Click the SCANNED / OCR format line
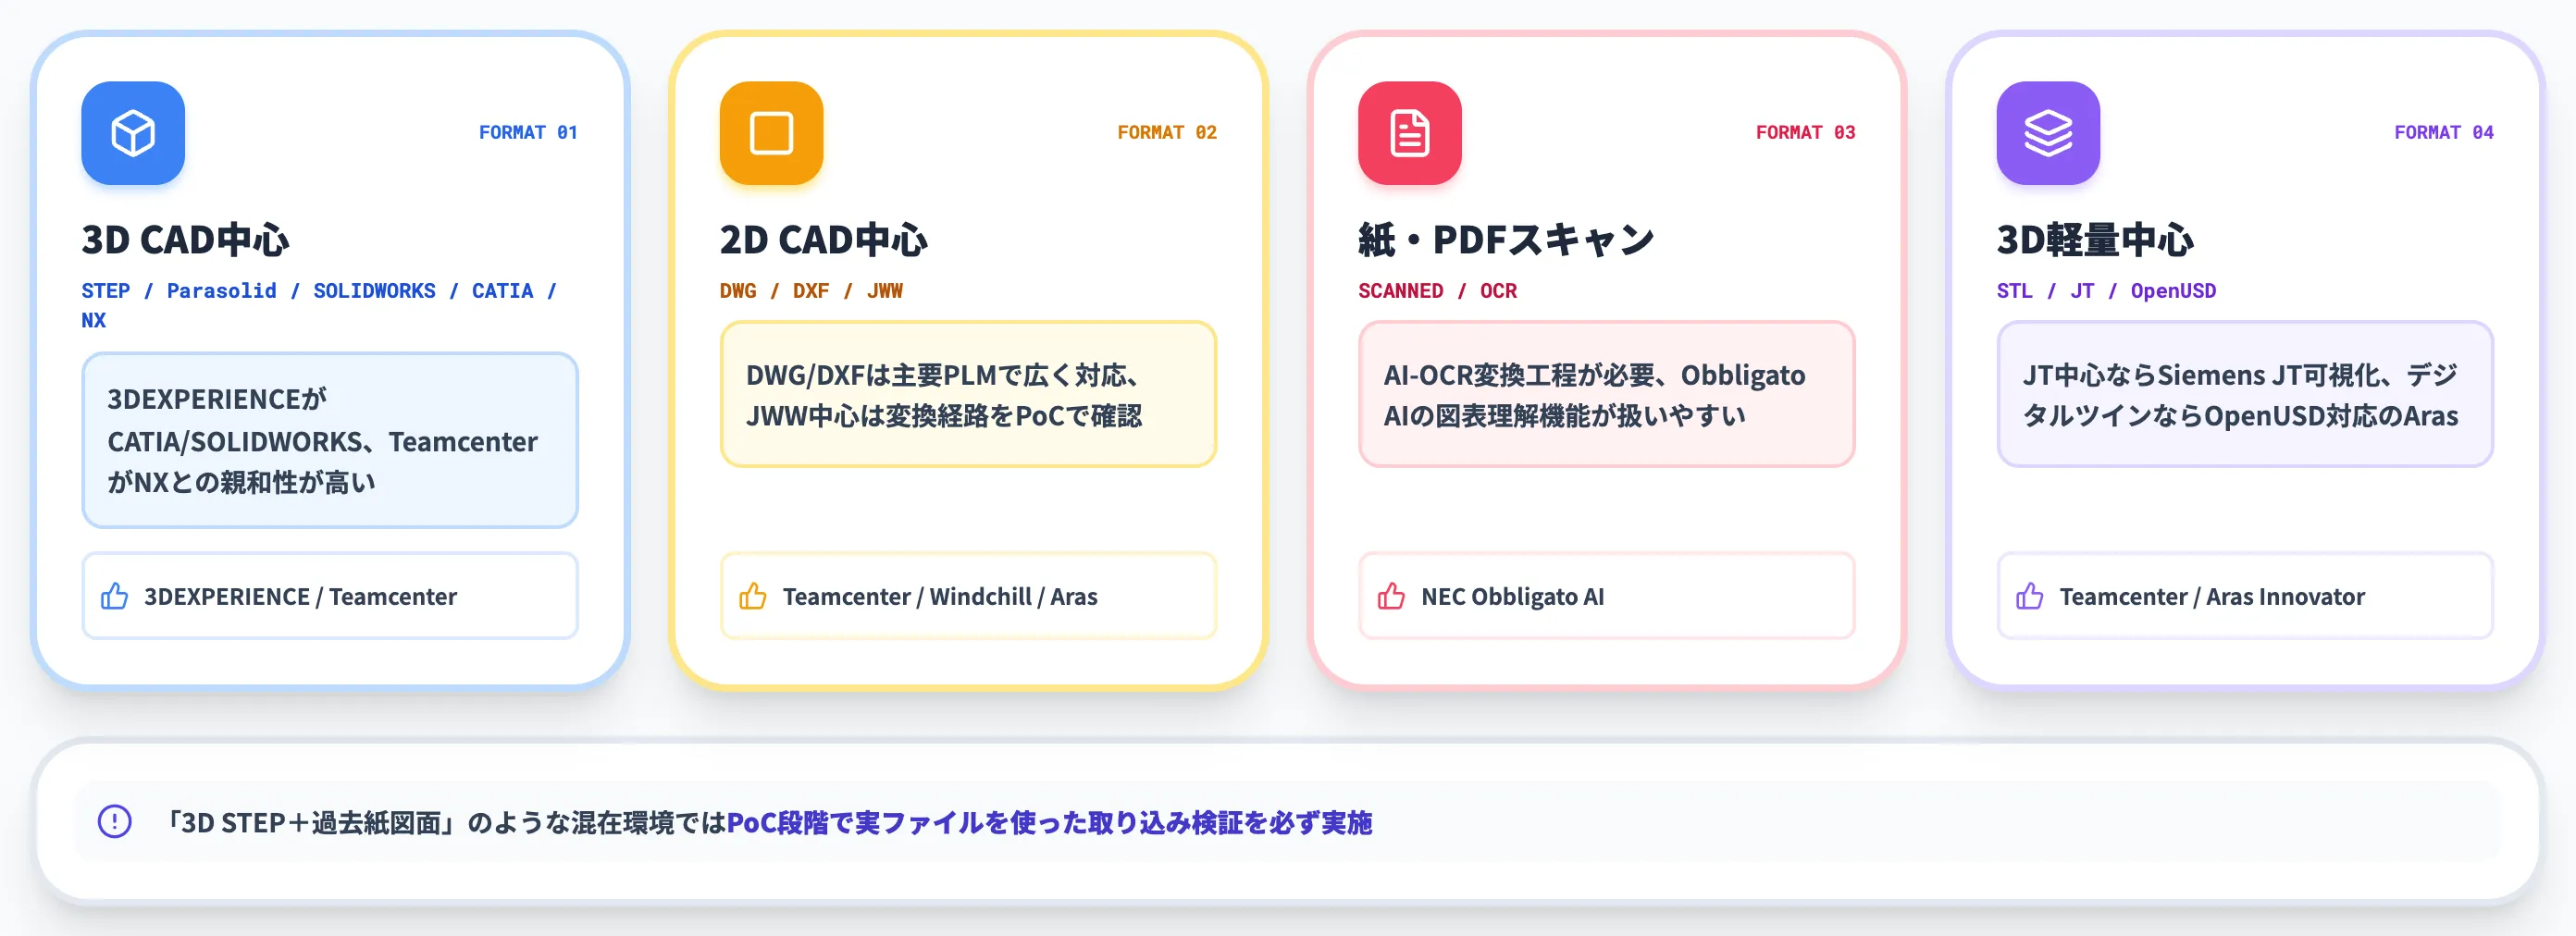The height and width of the screenshot is (936, 2576). pos(1437,291)
